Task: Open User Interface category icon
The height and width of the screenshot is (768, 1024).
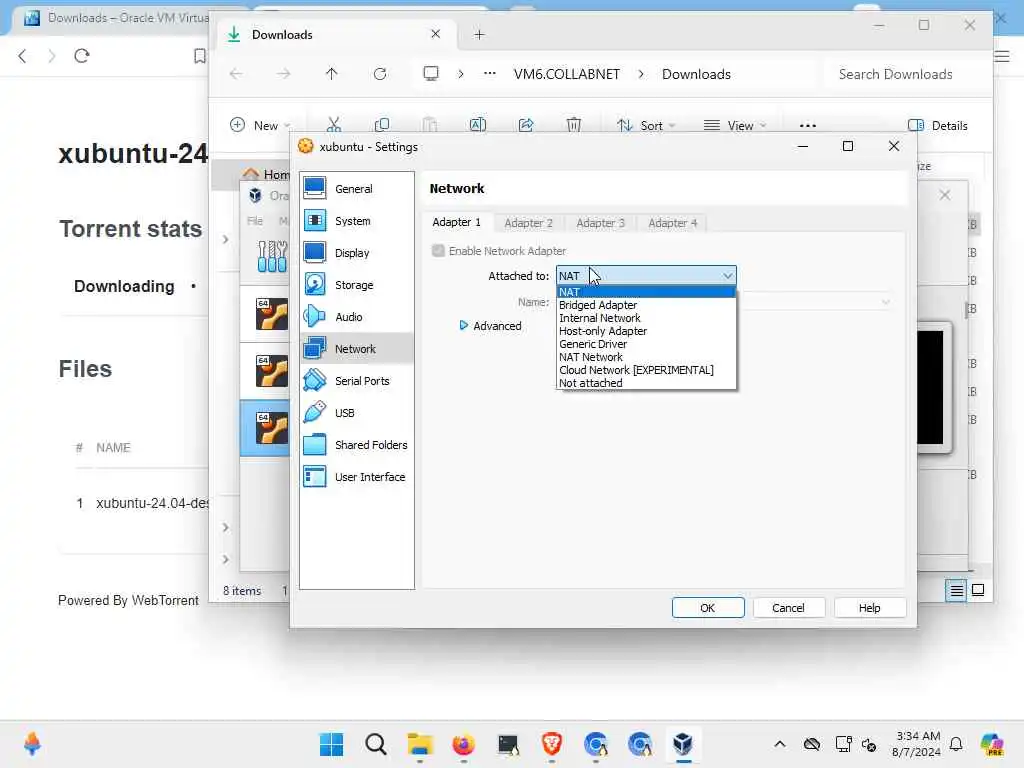Action: 315,477
